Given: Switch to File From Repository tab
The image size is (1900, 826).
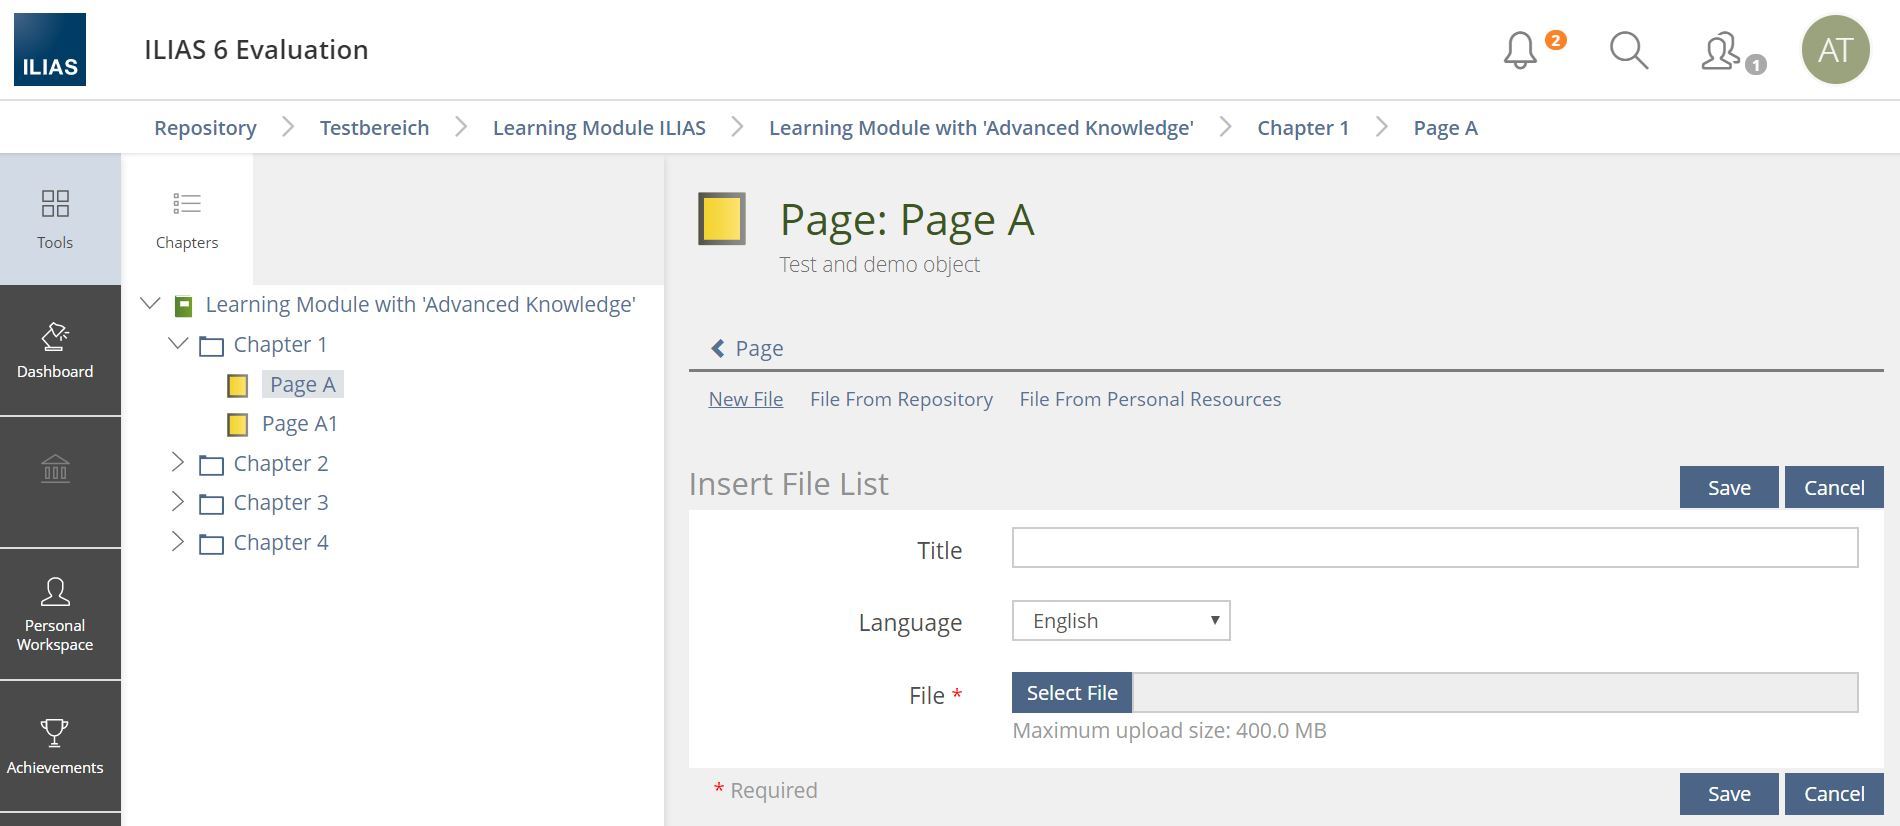Looking at the screenshot, I should [x=901, y=399].
